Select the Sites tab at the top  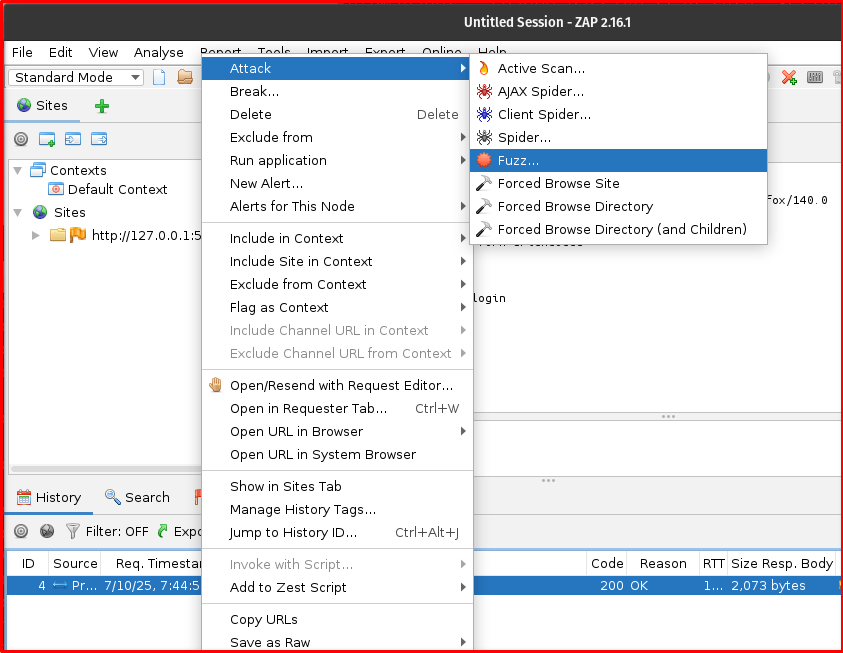[x=42, y=106]
